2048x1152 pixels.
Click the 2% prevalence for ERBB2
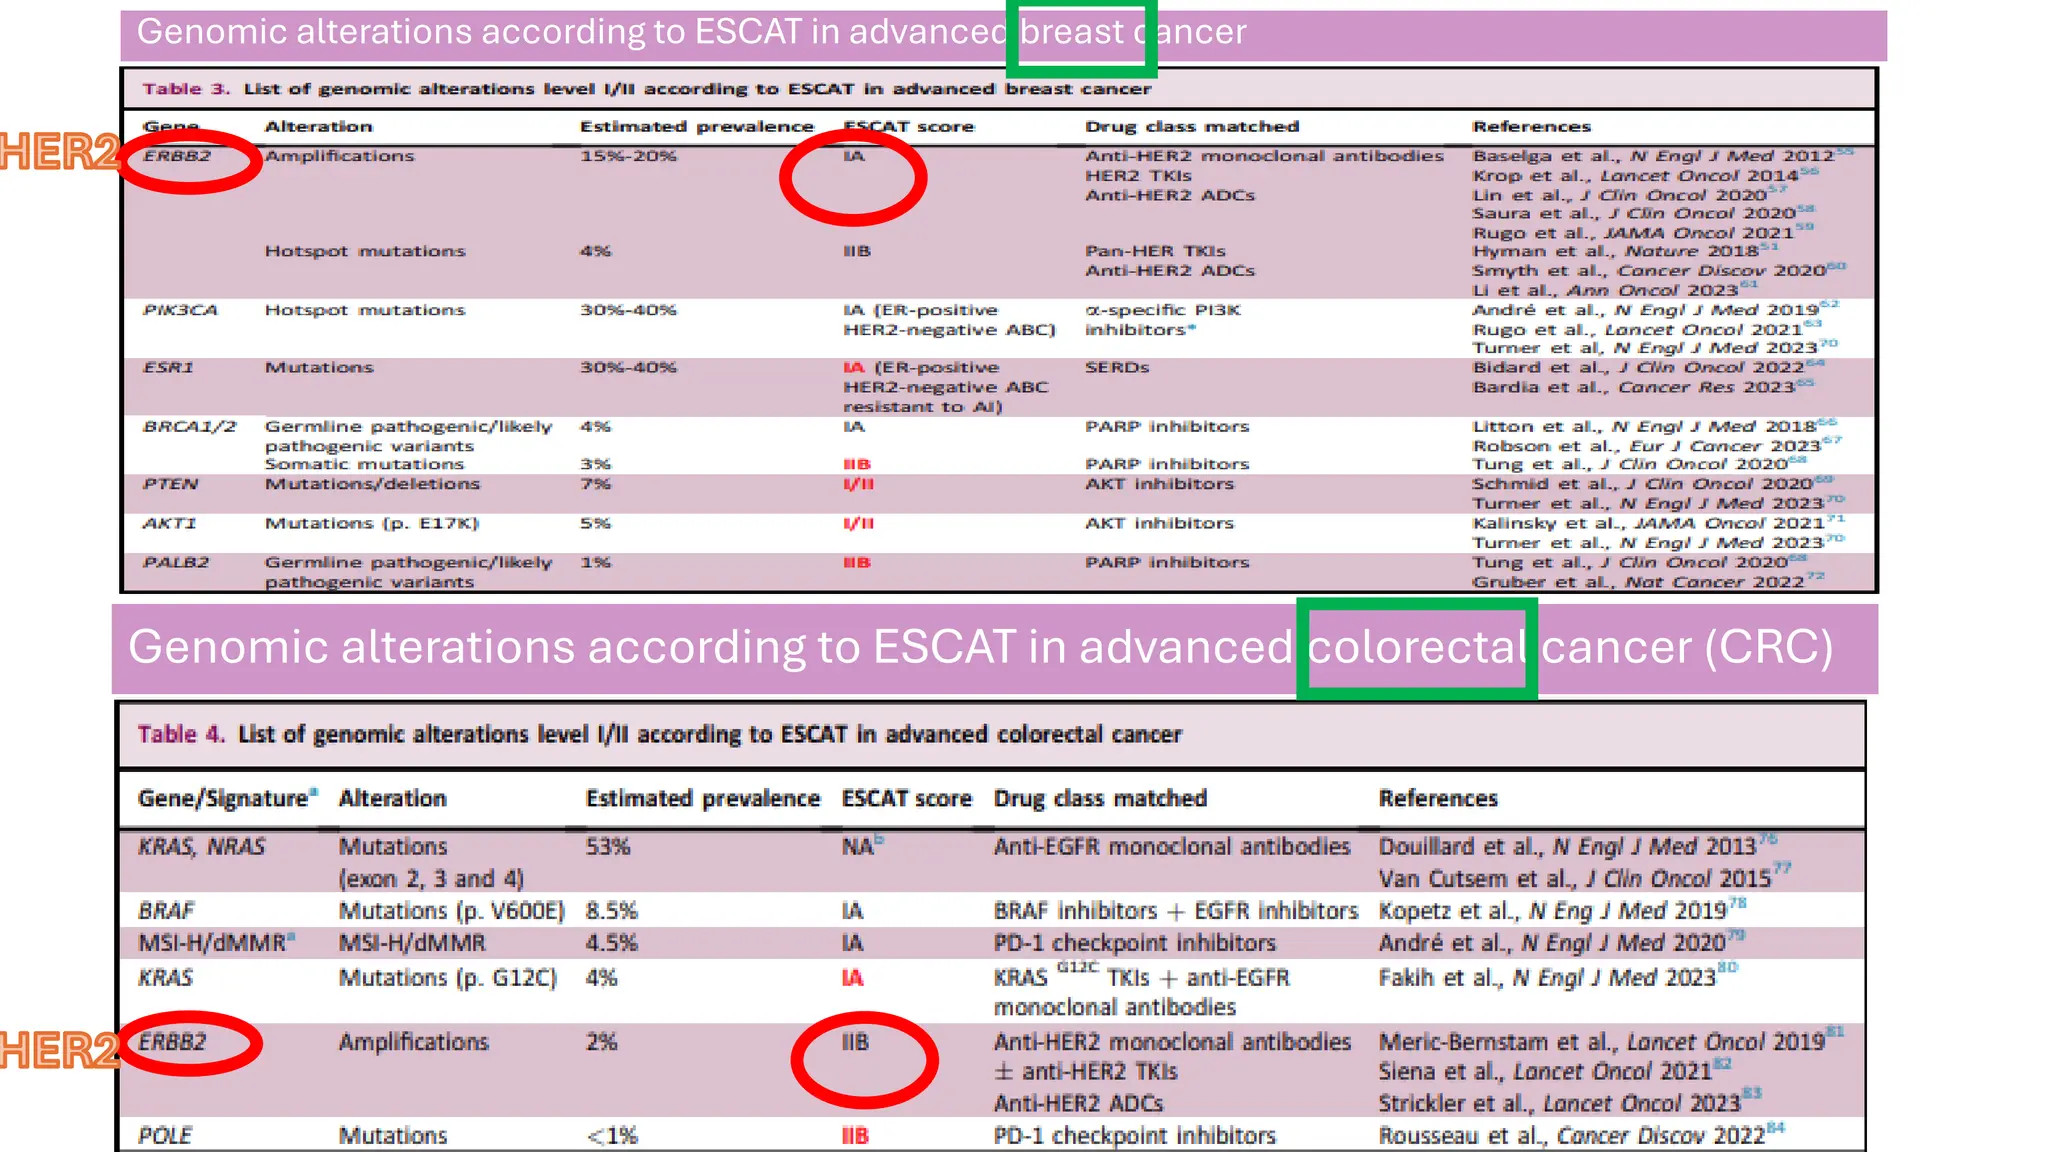pos(602,1042)
